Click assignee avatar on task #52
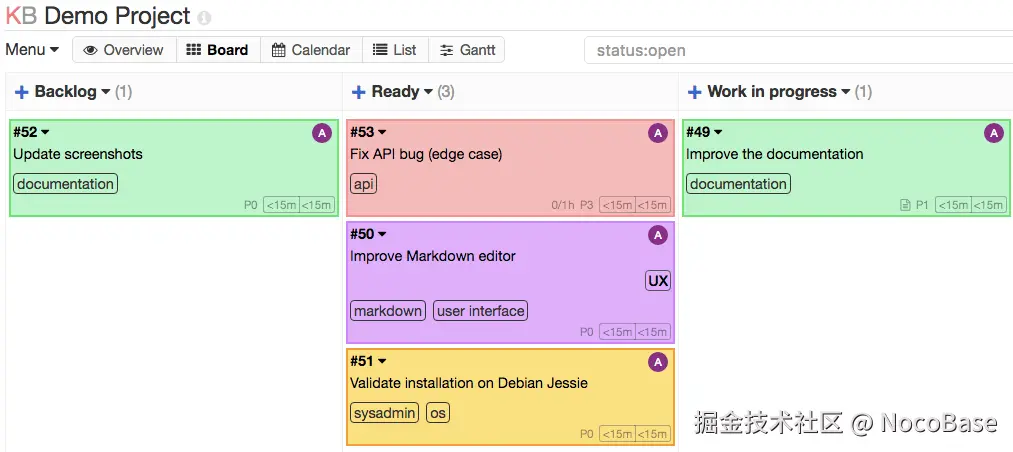Screen dimensions: 1013x452 322,134
